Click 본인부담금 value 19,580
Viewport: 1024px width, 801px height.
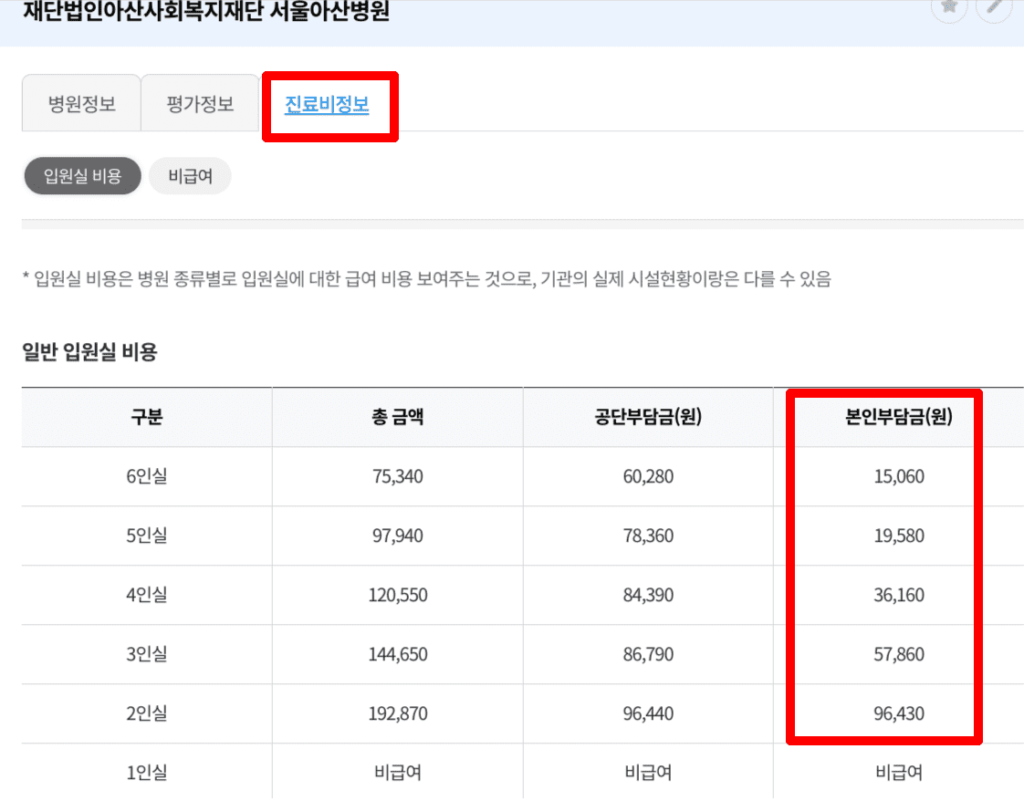[x=899, y=536]
